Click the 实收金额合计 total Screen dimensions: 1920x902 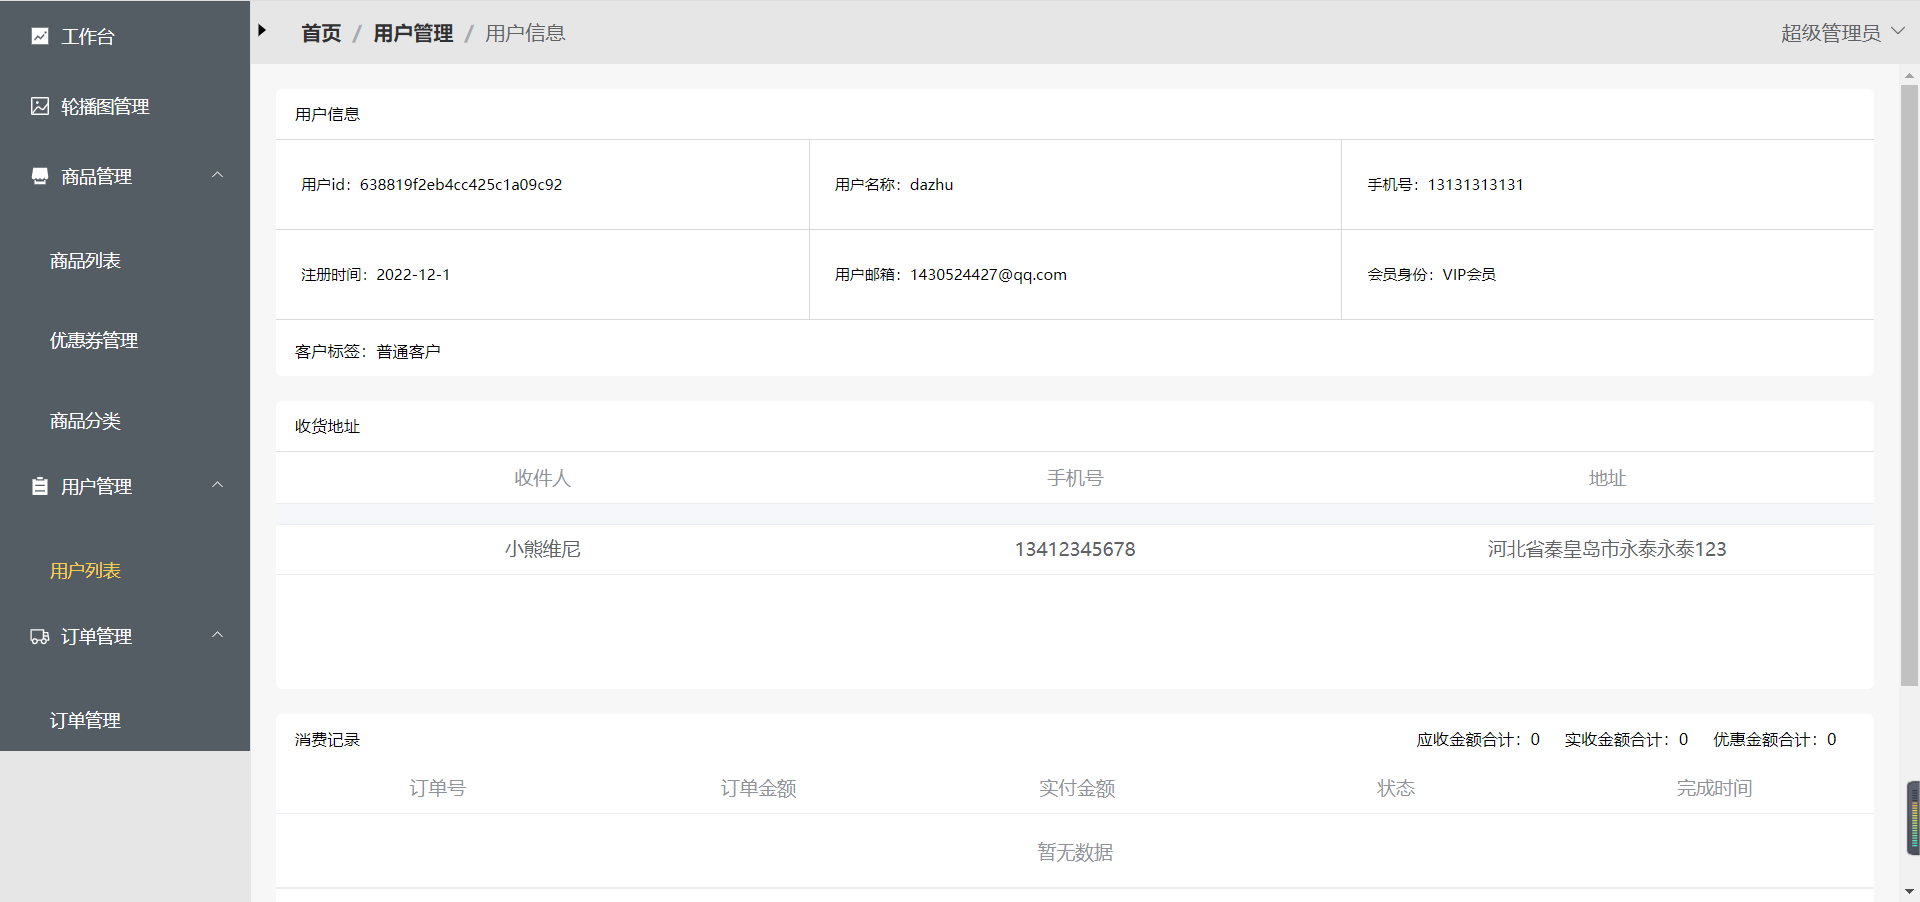1626,740
